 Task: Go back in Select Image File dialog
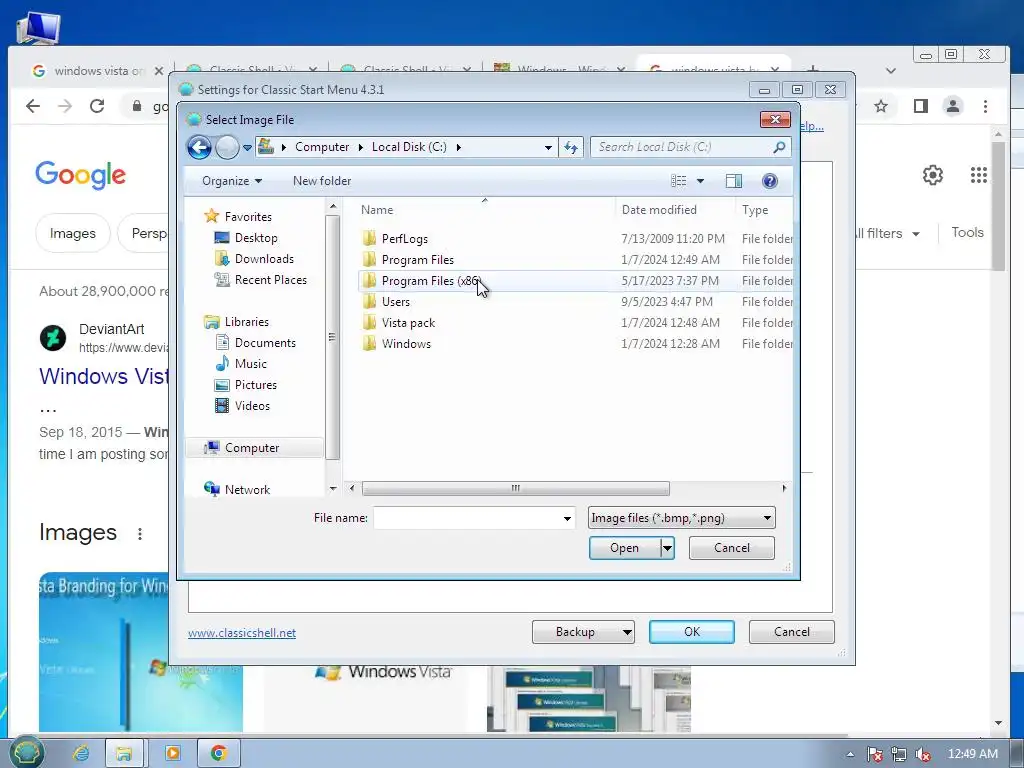(199, 147)
